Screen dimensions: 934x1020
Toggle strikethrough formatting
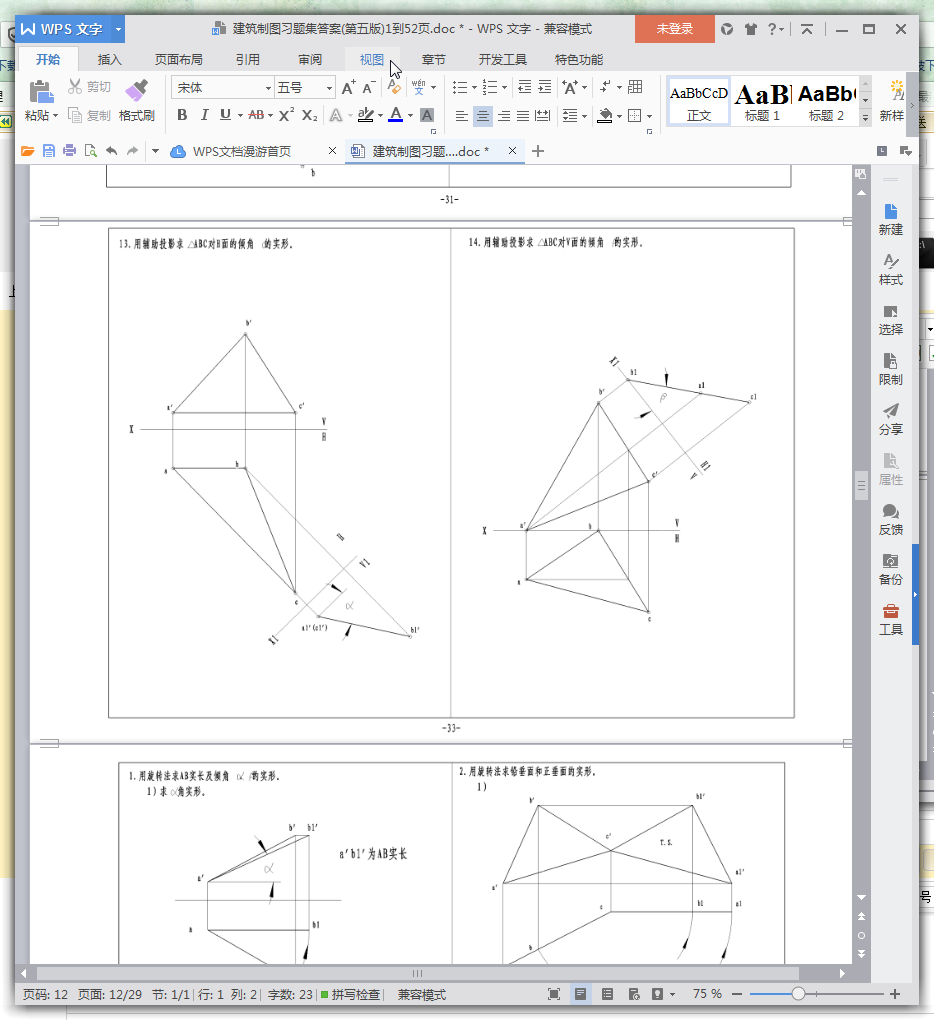pyautogui.click(x=256, y=115)
